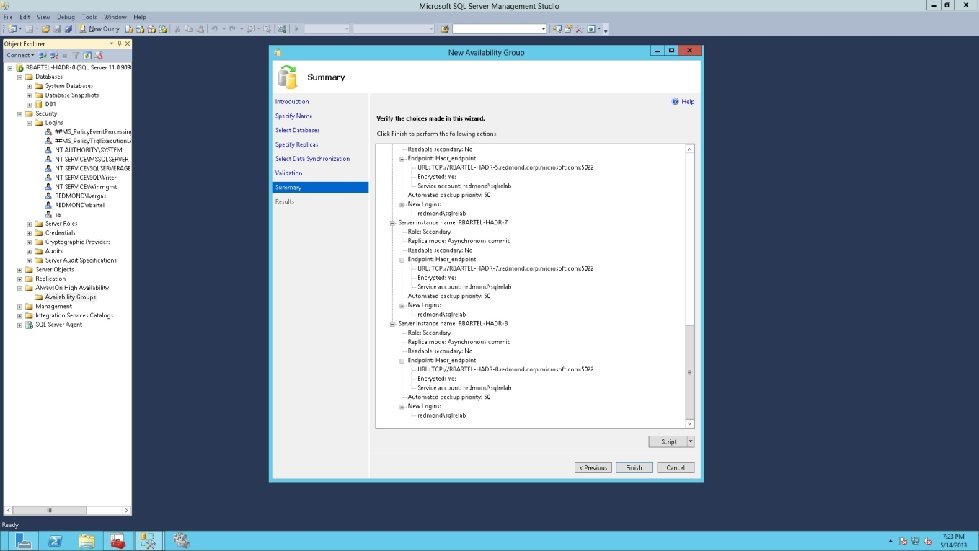Expand Integration Services Catalogs node
Viewport: 979px width, 551px height.
pyautogui.click(x=19, y=316)
